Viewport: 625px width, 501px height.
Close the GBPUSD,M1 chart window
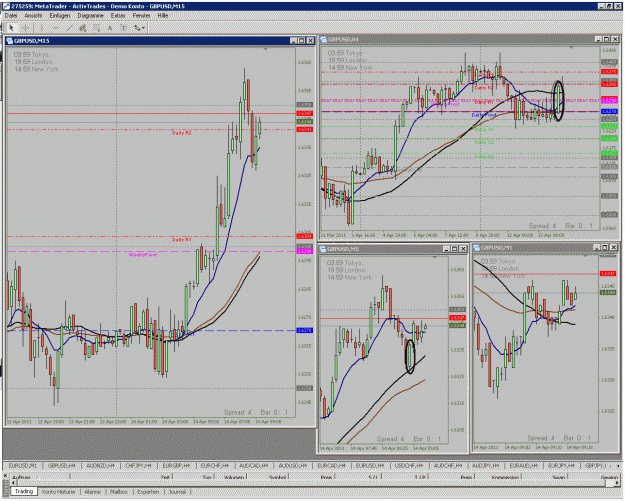pyautogui.click(x=614, y=248)
